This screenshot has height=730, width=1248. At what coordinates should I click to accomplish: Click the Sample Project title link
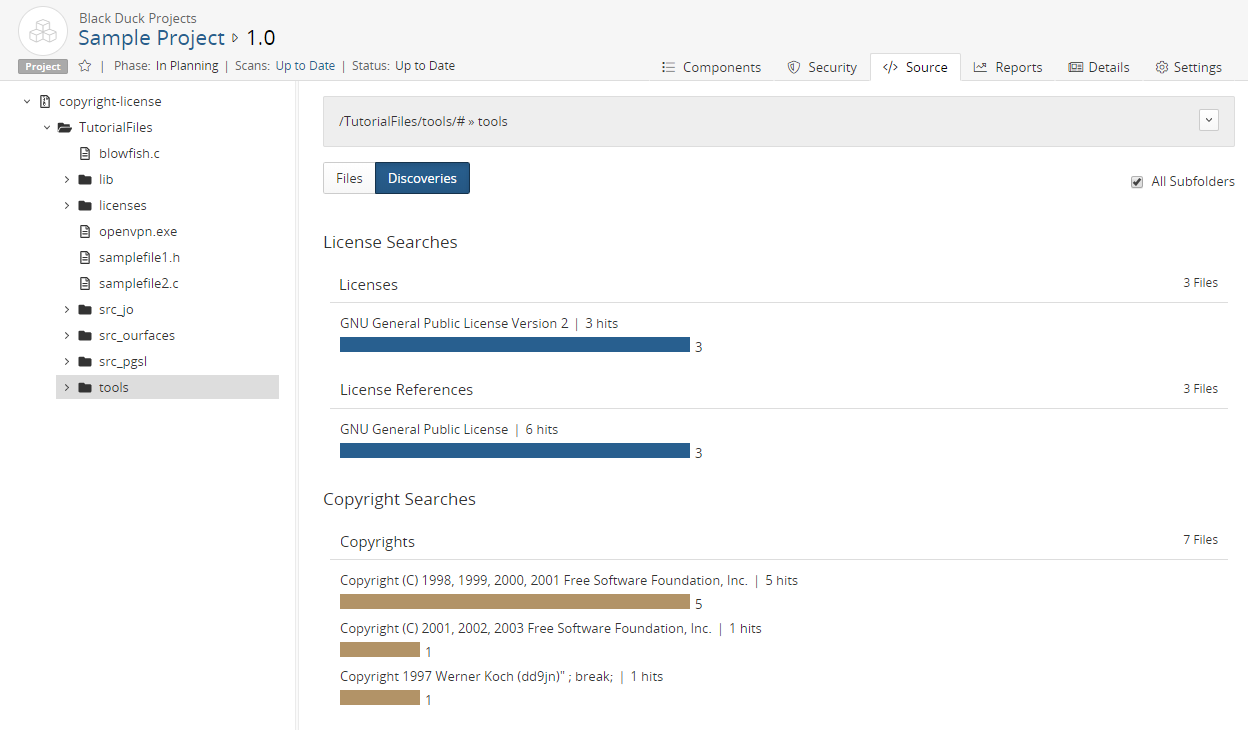tap(151, 38)
